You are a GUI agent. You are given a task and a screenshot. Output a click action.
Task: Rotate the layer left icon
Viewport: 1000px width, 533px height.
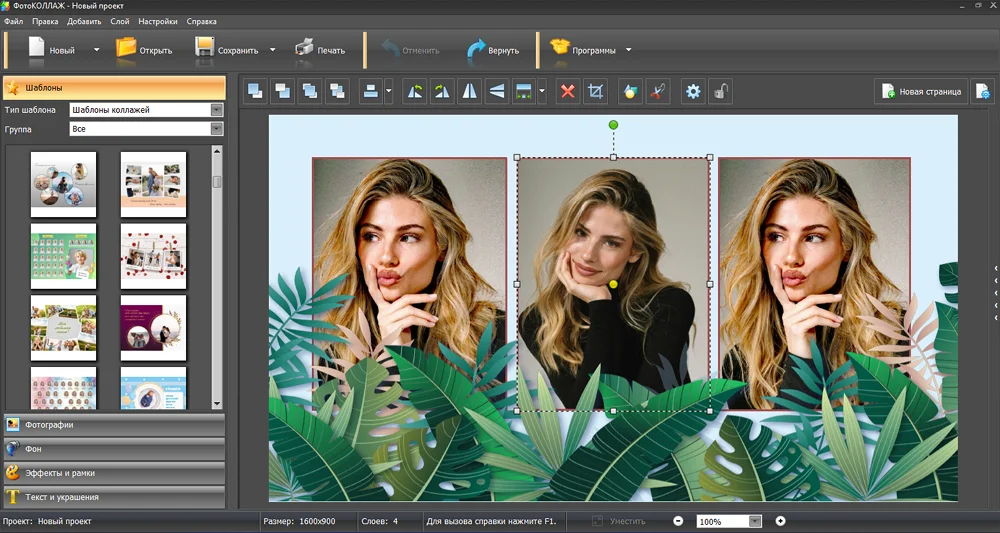(415, 92)
